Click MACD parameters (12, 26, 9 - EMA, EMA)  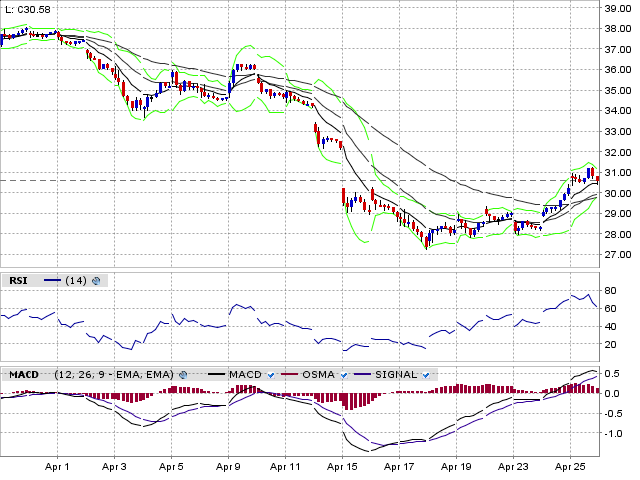click(115, 374)
